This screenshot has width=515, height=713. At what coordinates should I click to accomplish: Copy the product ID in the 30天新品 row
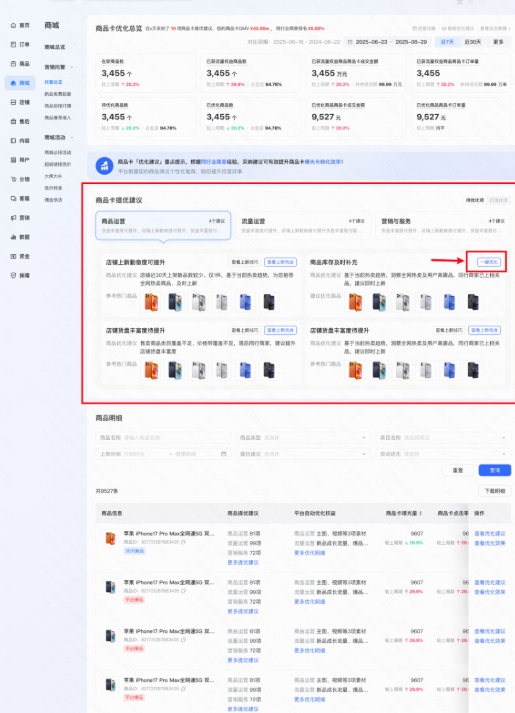pos(183,542)
